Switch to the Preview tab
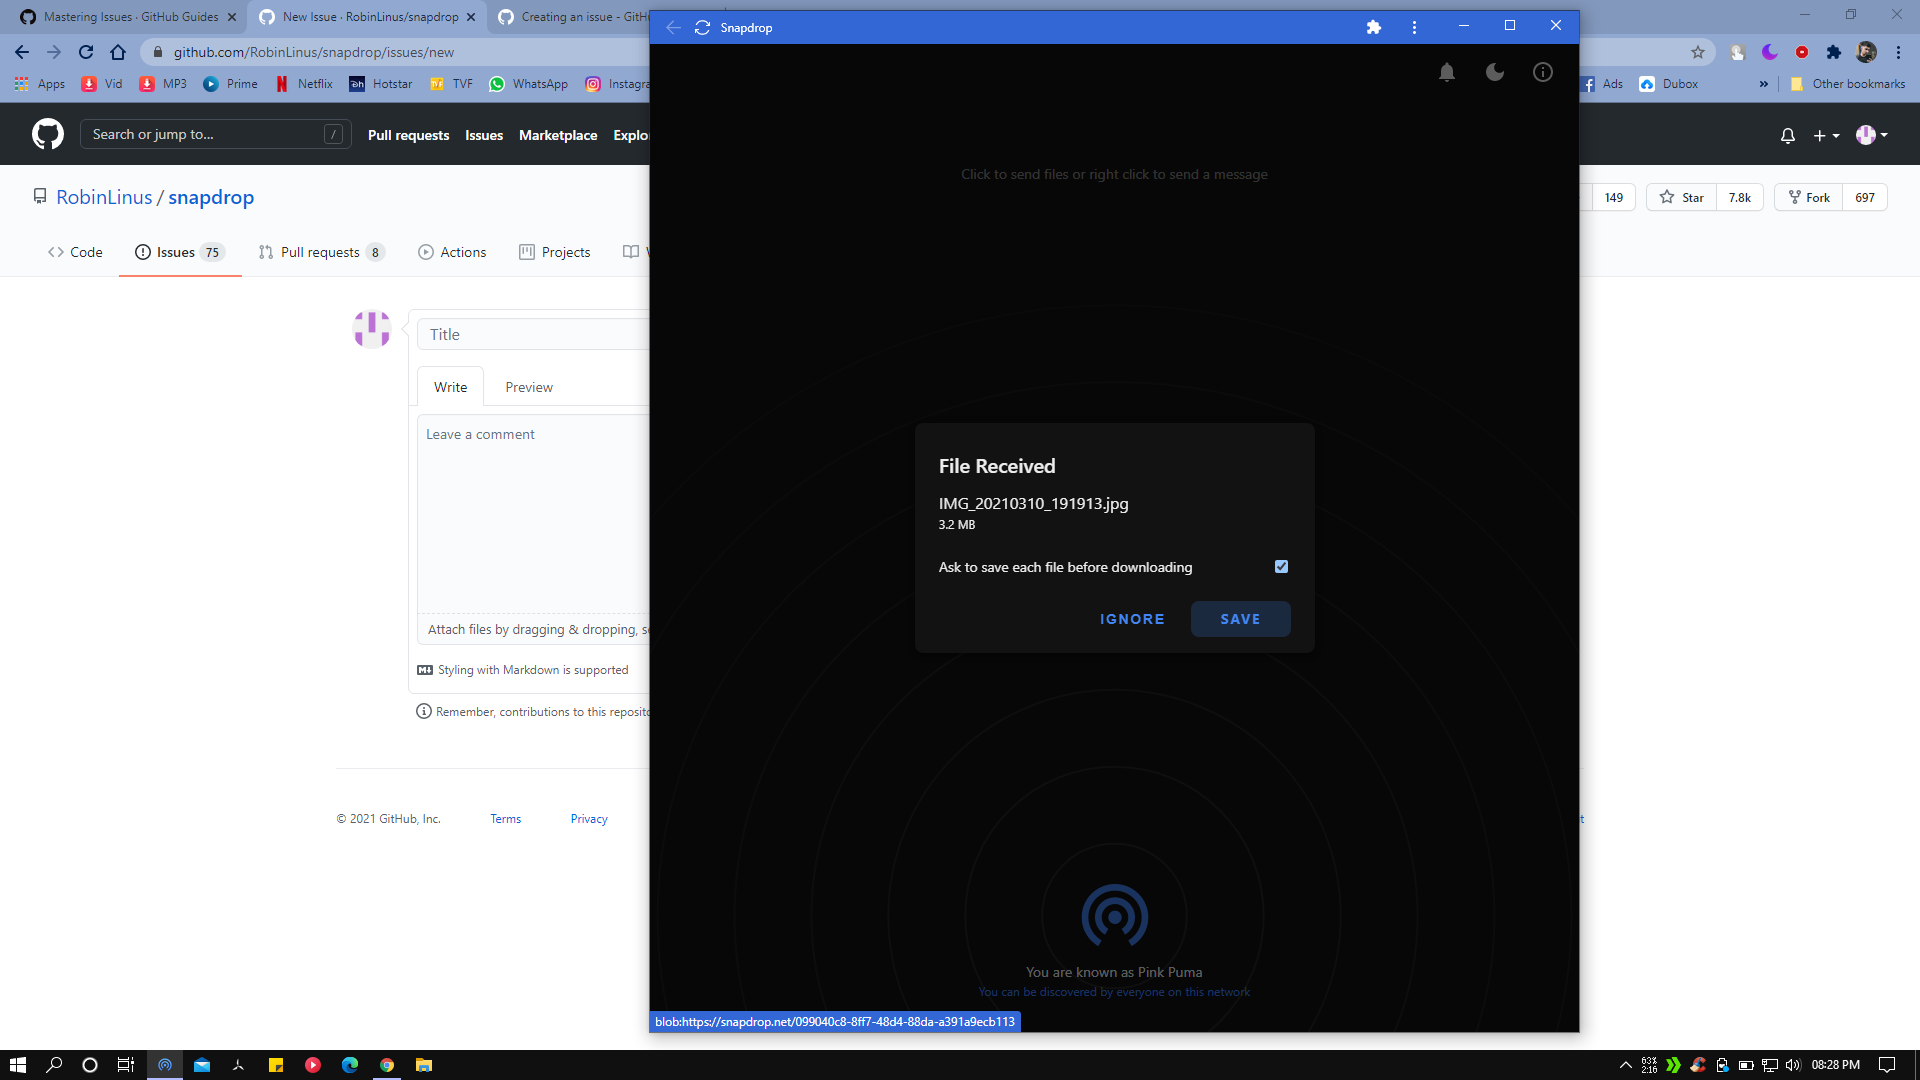Screen dimensions: 1920x1080 point(528,387)
